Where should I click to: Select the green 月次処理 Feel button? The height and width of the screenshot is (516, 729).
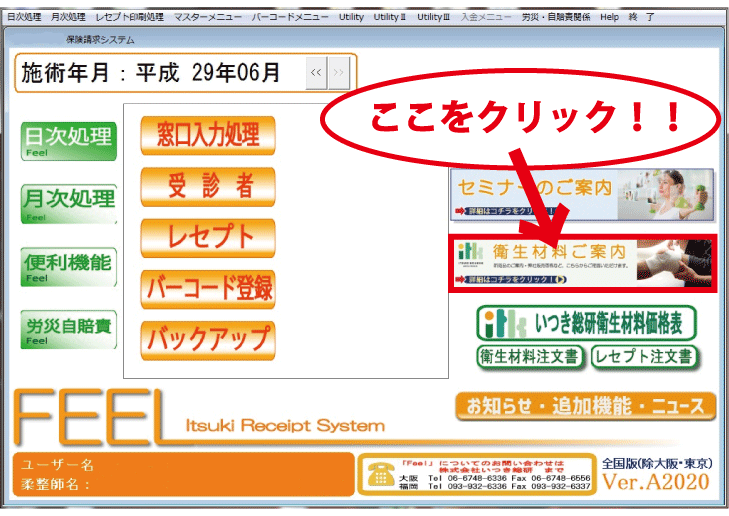coord(68,204)
